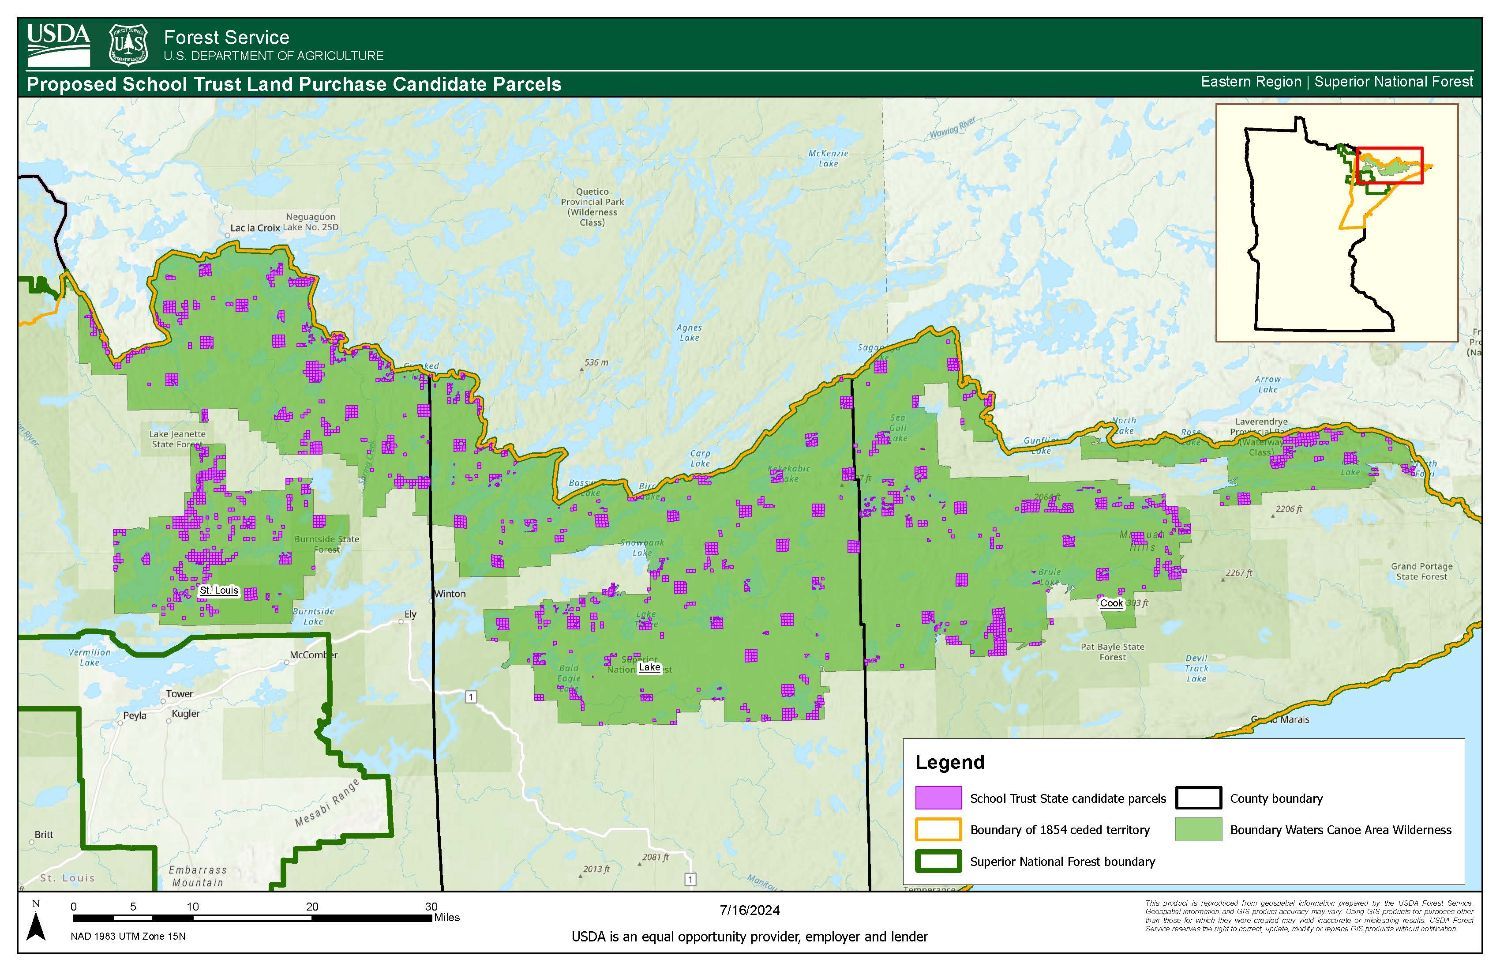
Task: Click the USDA logo in the header
Action: coord(58,44)
